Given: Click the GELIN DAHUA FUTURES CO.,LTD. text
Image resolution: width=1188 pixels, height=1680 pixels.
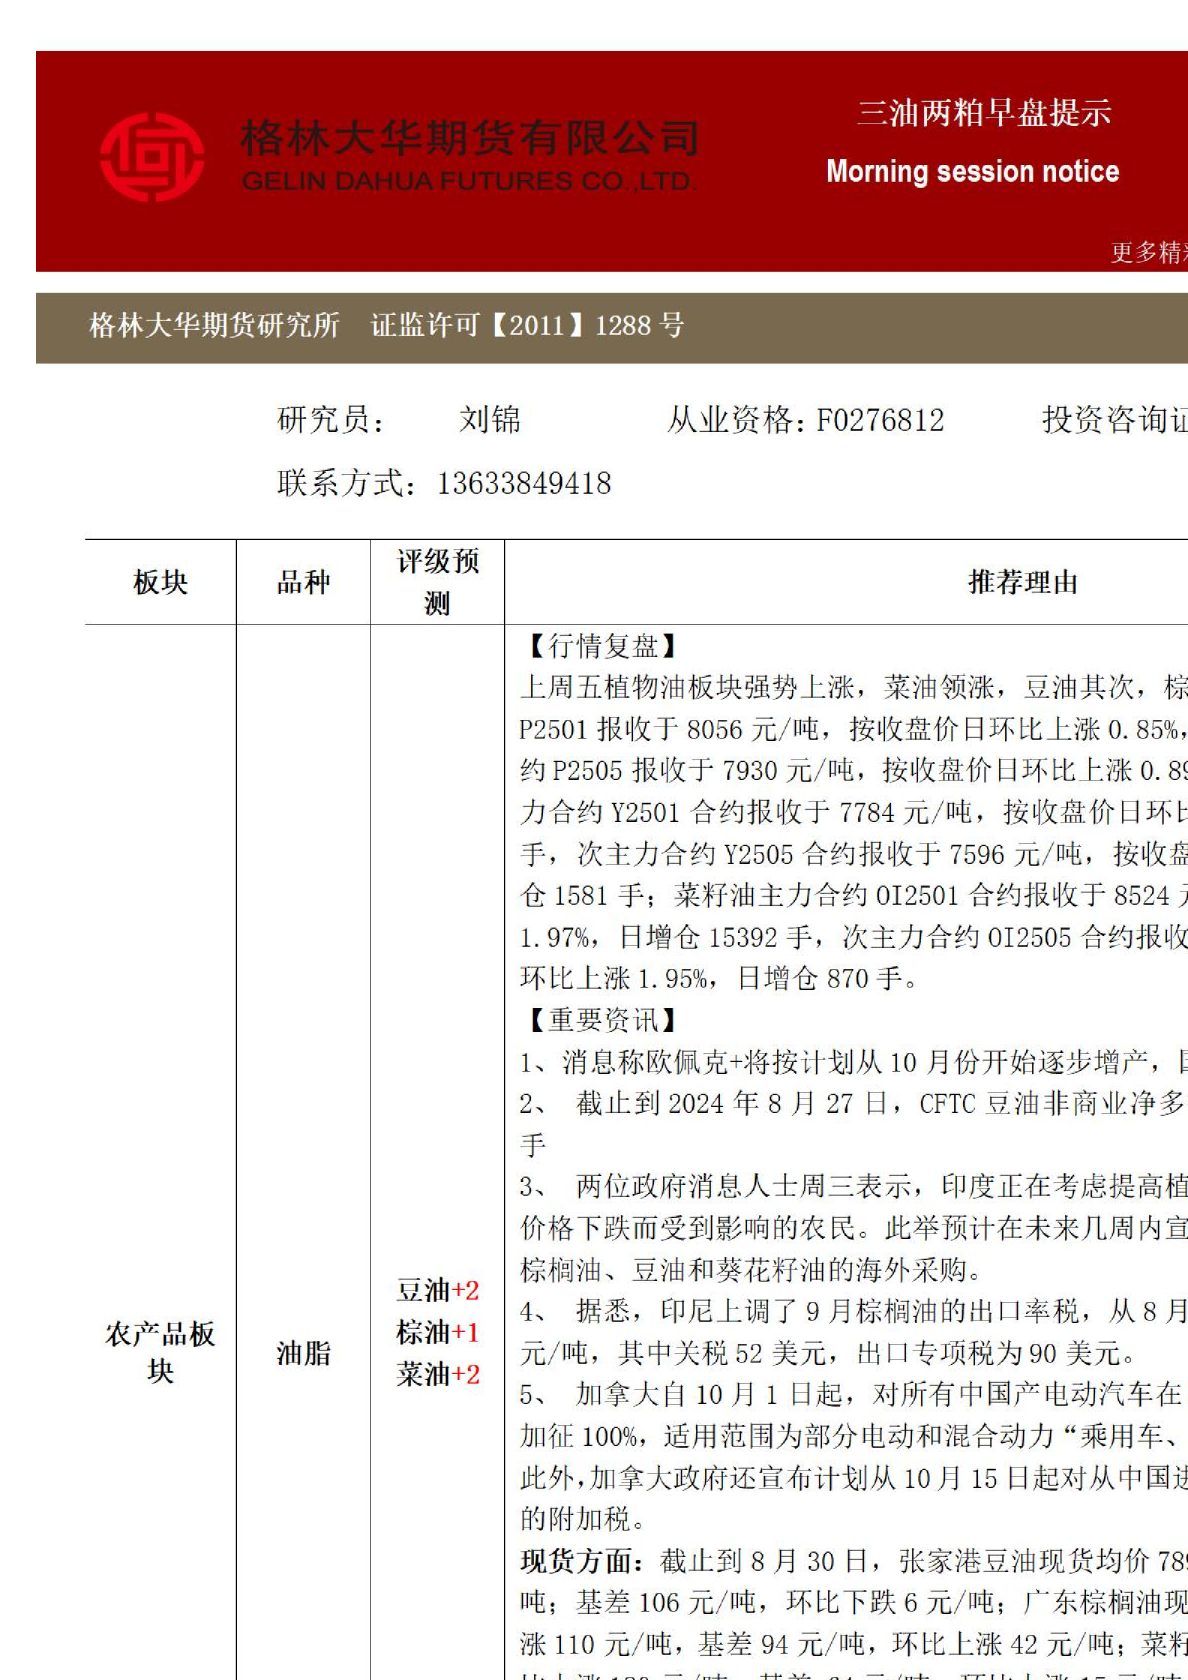Looking at the screenshot, I should pos(468,182).
